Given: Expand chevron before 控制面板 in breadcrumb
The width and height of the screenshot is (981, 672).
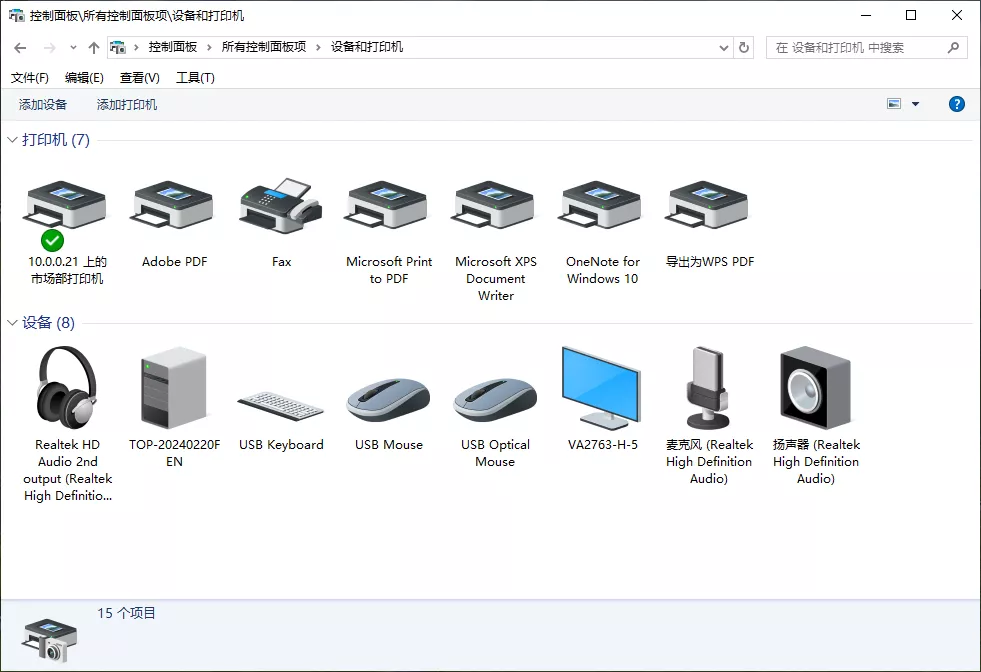Looking at the screenshot, I should coord(136,48).
